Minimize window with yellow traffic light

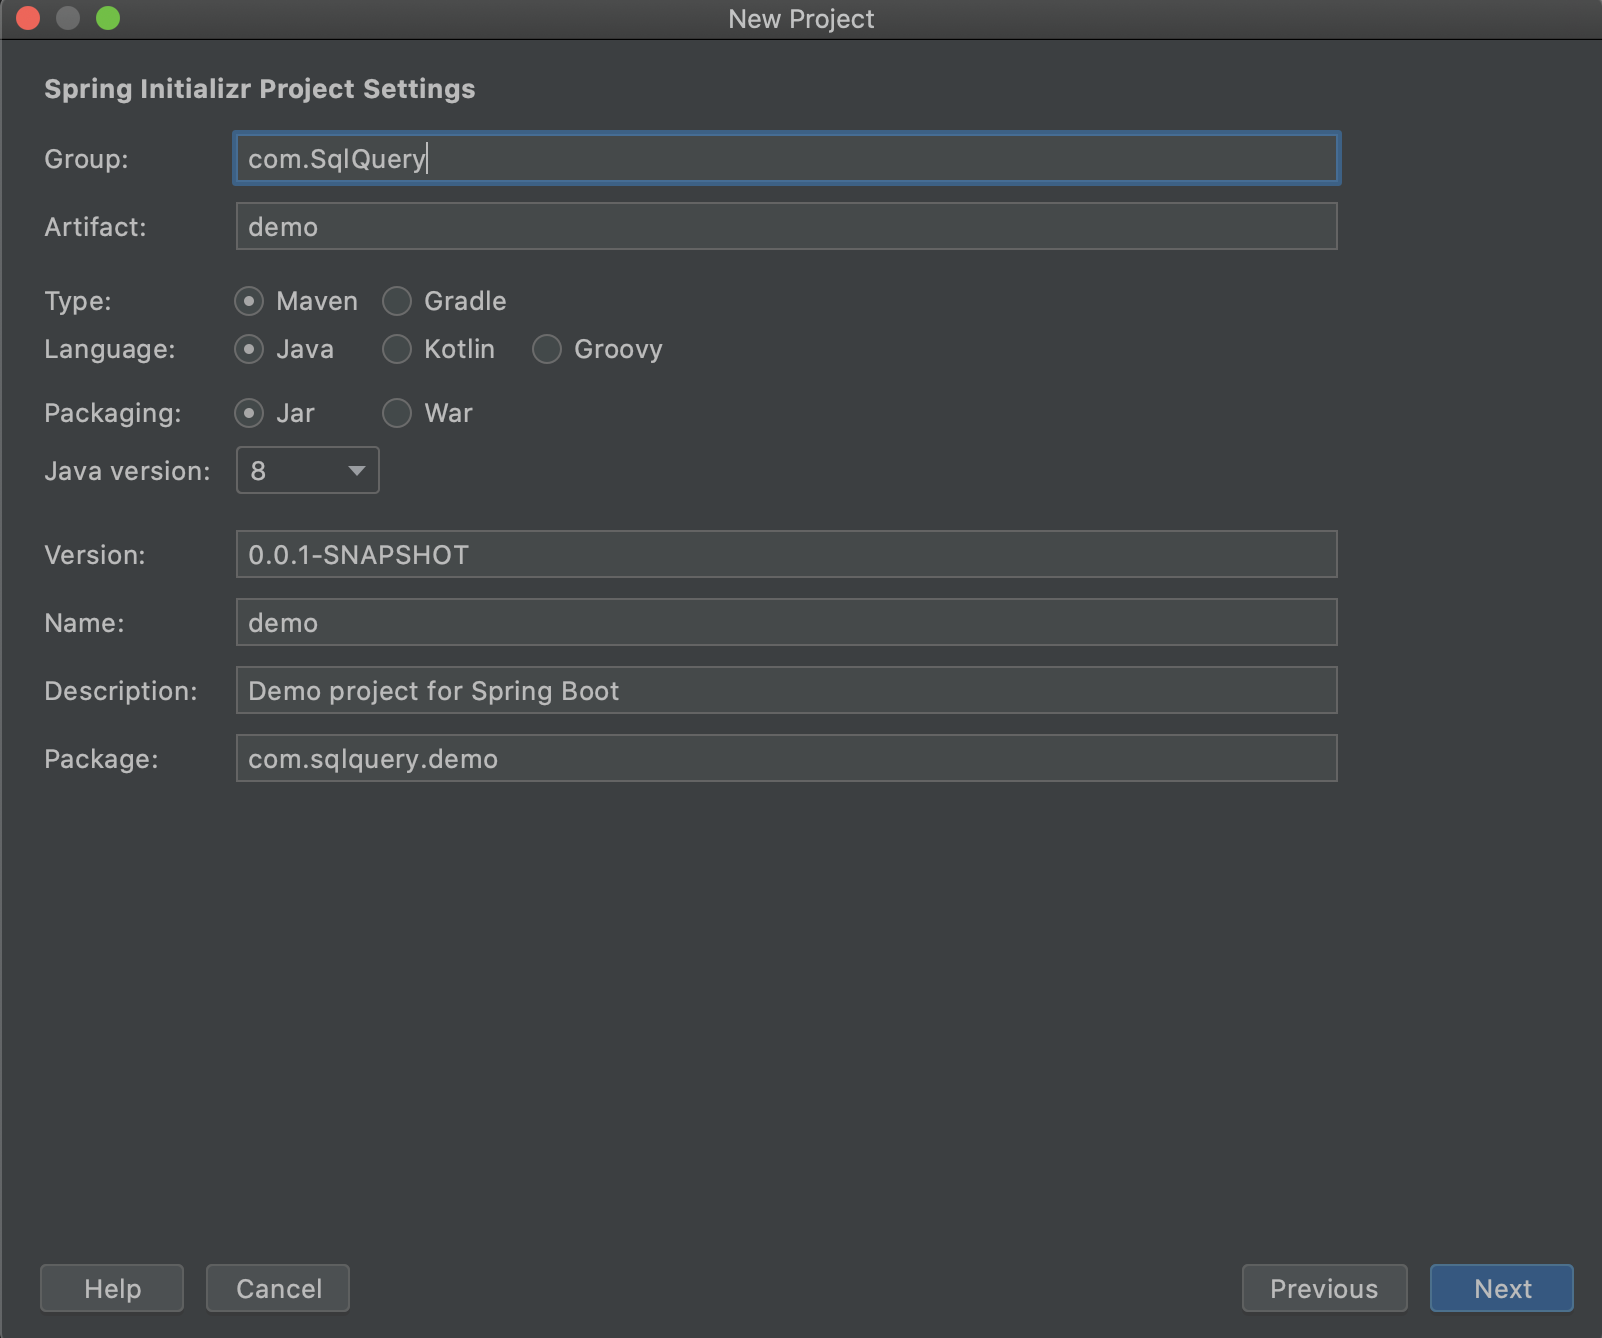[x=66, y=18]
